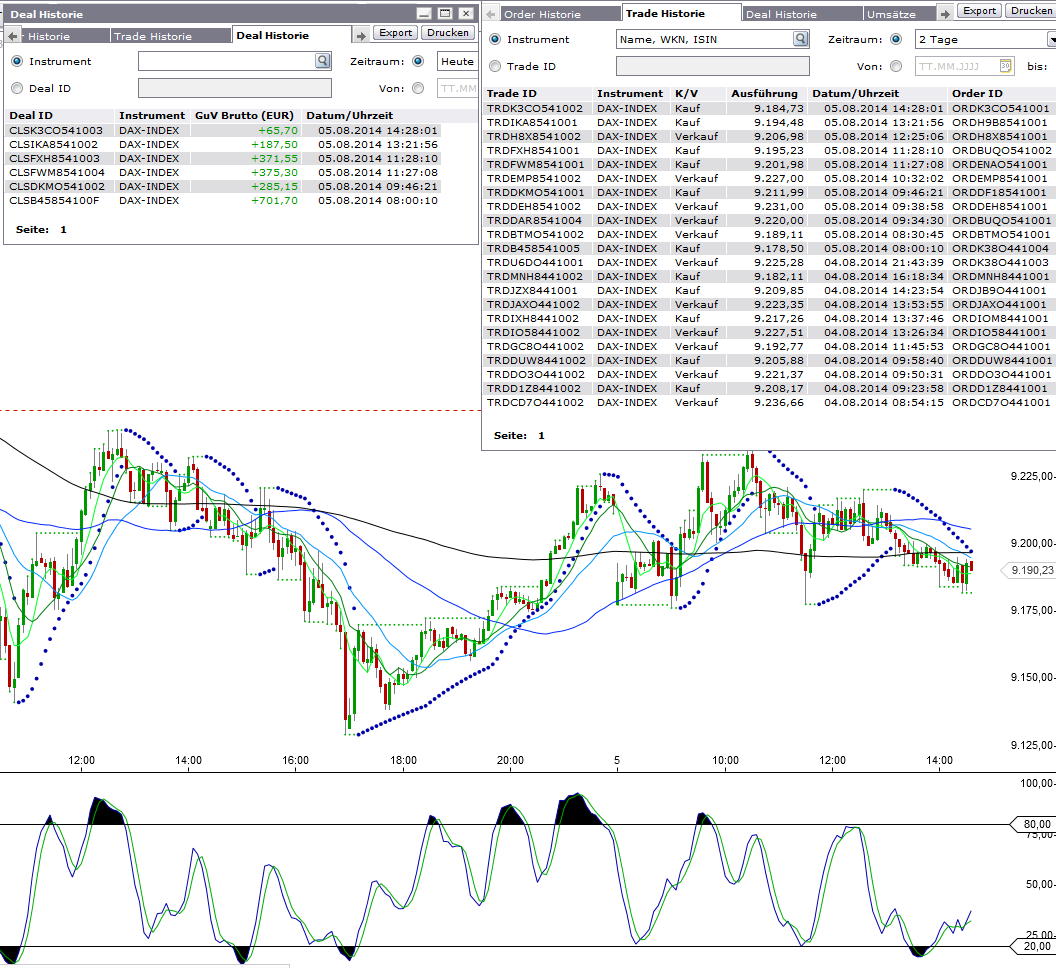
Task: Select trade row TRDEMP8541002
Action: 770,178
